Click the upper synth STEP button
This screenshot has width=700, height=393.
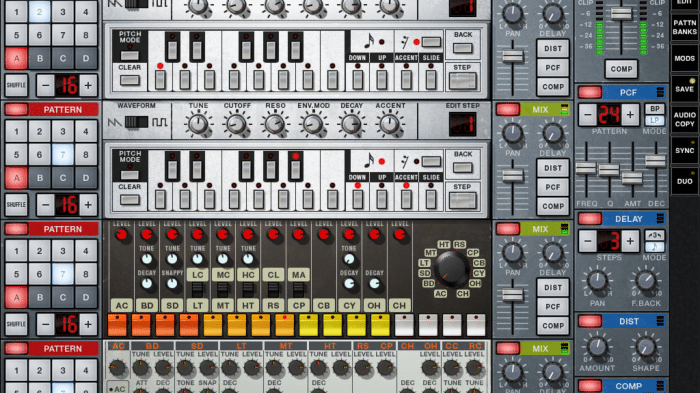462,81
